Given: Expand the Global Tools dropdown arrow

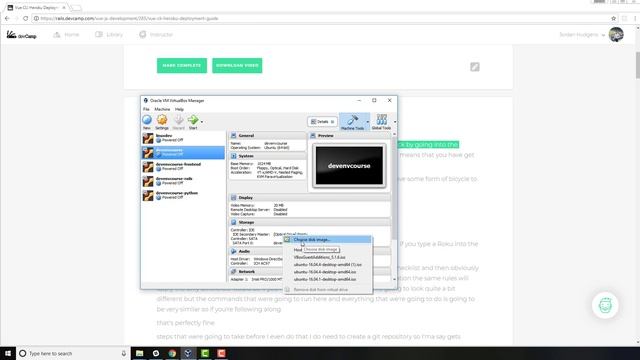Looking at the screenshot, I should pyautogui.click(x=395, y=122).
